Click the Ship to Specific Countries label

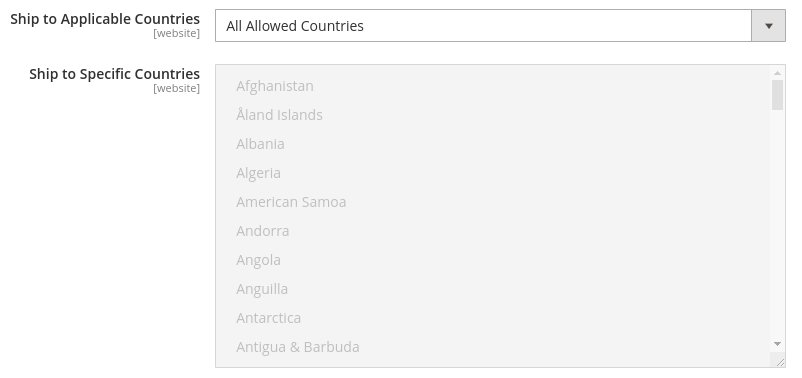pos(115,74)
